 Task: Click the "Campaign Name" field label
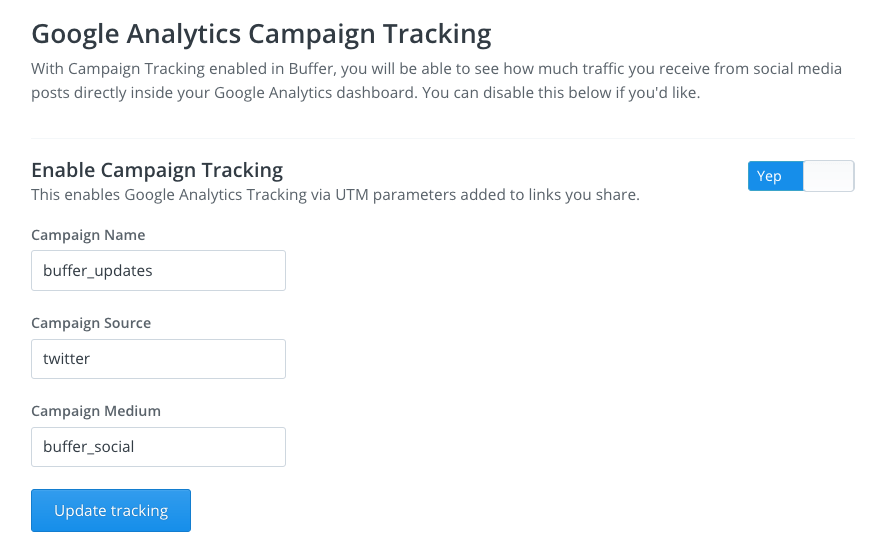(x=88, y=235)
